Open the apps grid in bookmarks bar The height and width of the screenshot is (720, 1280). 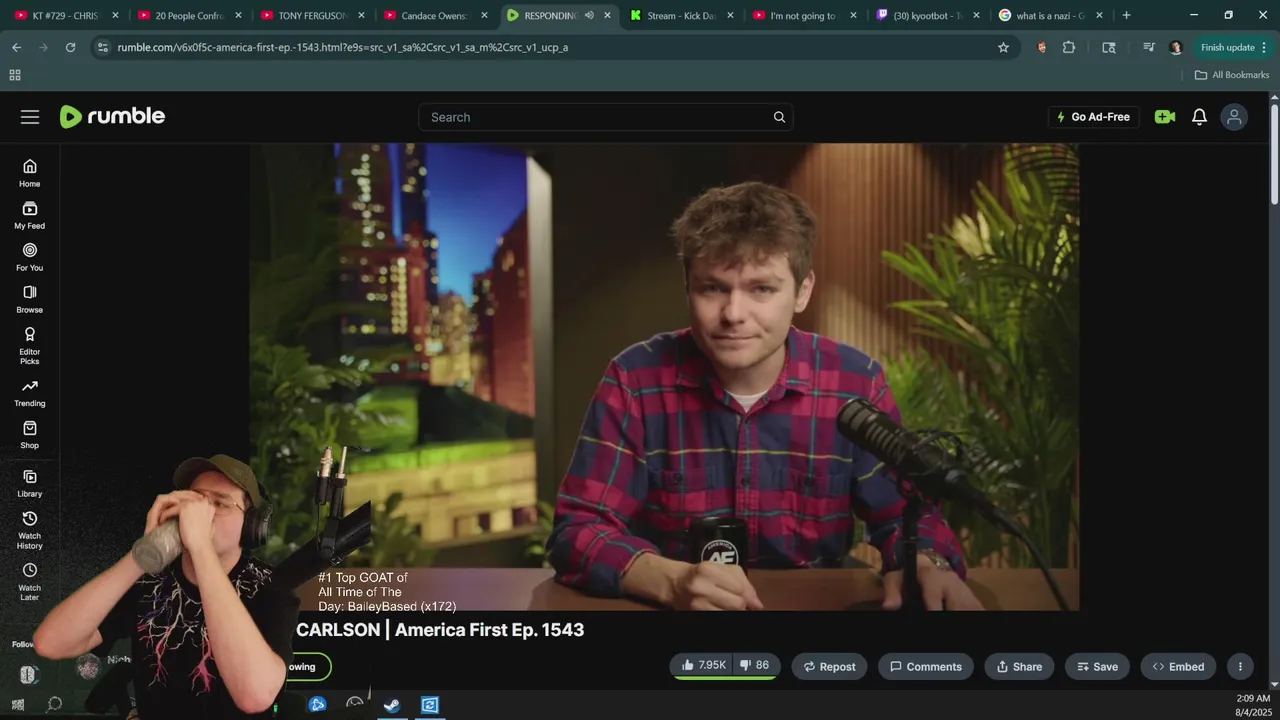pos(15,75)
